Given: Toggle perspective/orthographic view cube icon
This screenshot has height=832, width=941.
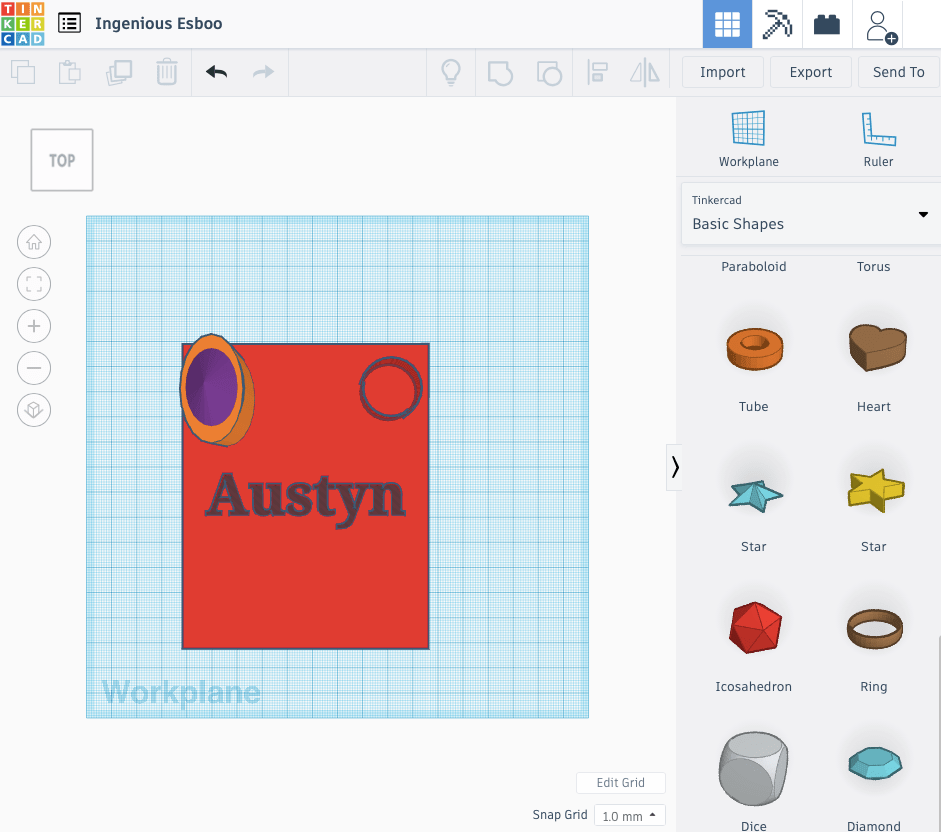Looking at the screenshot, I should click(x=34, y=410).
